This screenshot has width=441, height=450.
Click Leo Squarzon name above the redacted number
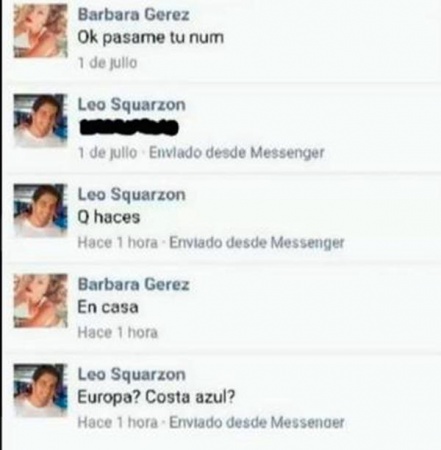point(131,105)
